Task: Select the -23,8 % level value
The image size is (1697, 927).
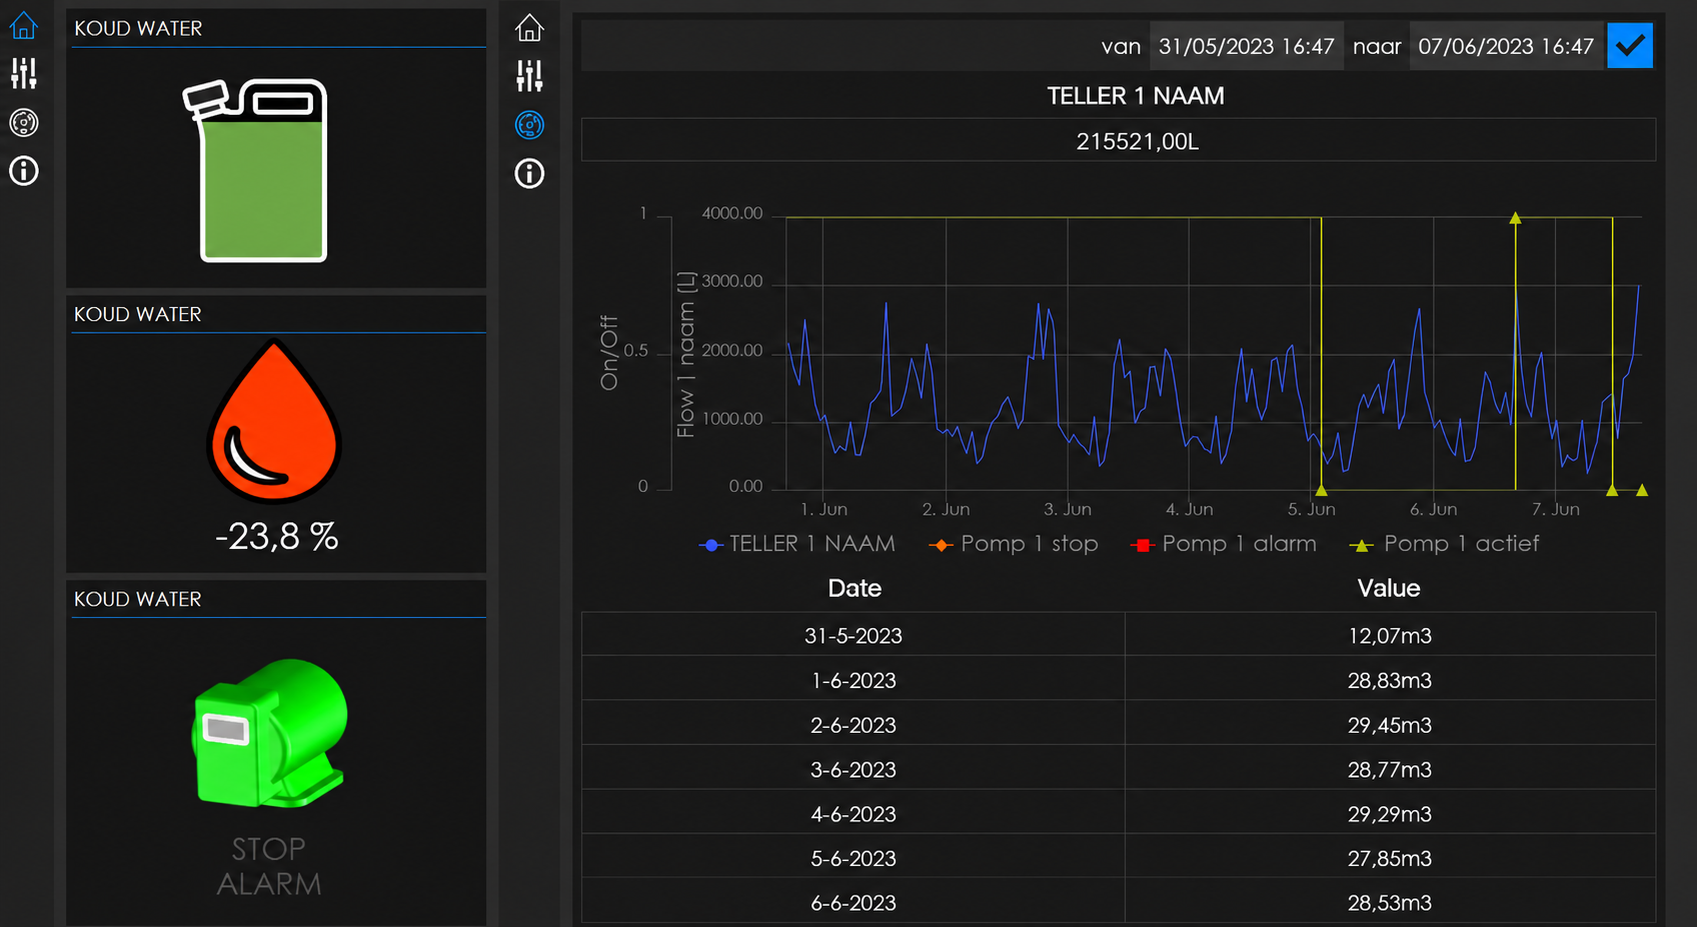Action: 277,537
